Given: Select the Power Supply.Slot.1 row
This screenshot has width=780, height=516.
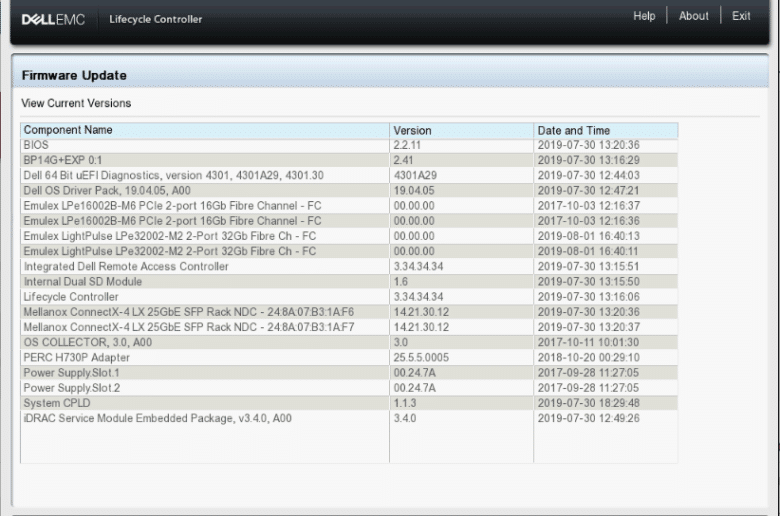Looking at the screenshot, I should point(349,373).
